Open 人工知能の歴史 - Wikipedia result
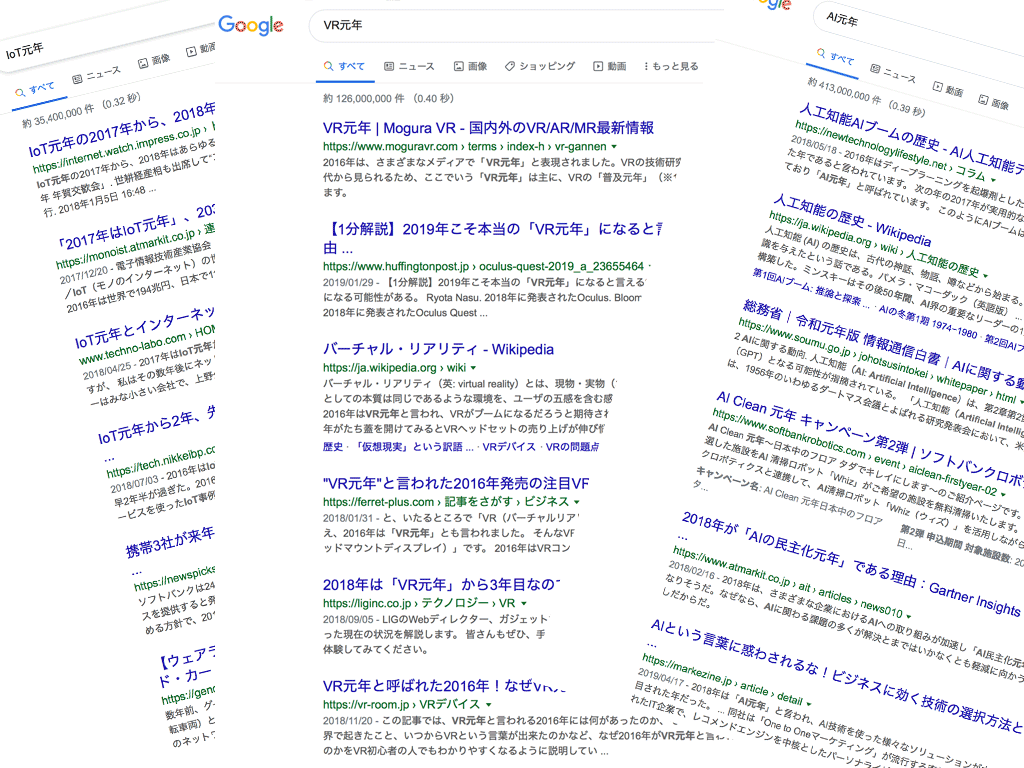The image size is (1024, 768). [852, 218]
